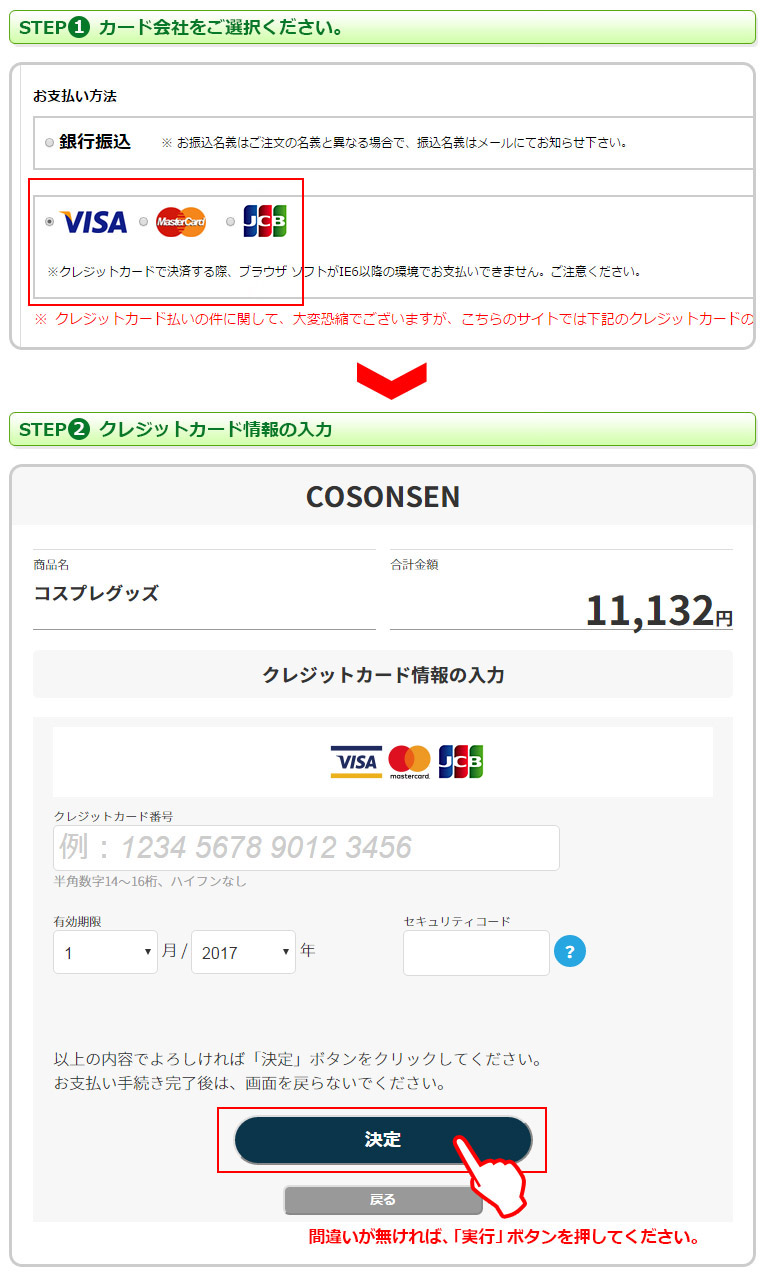This screenshot has width=765, height=1277.
Task: Pick the JCB radio button
Action: (x=231, y=222)
